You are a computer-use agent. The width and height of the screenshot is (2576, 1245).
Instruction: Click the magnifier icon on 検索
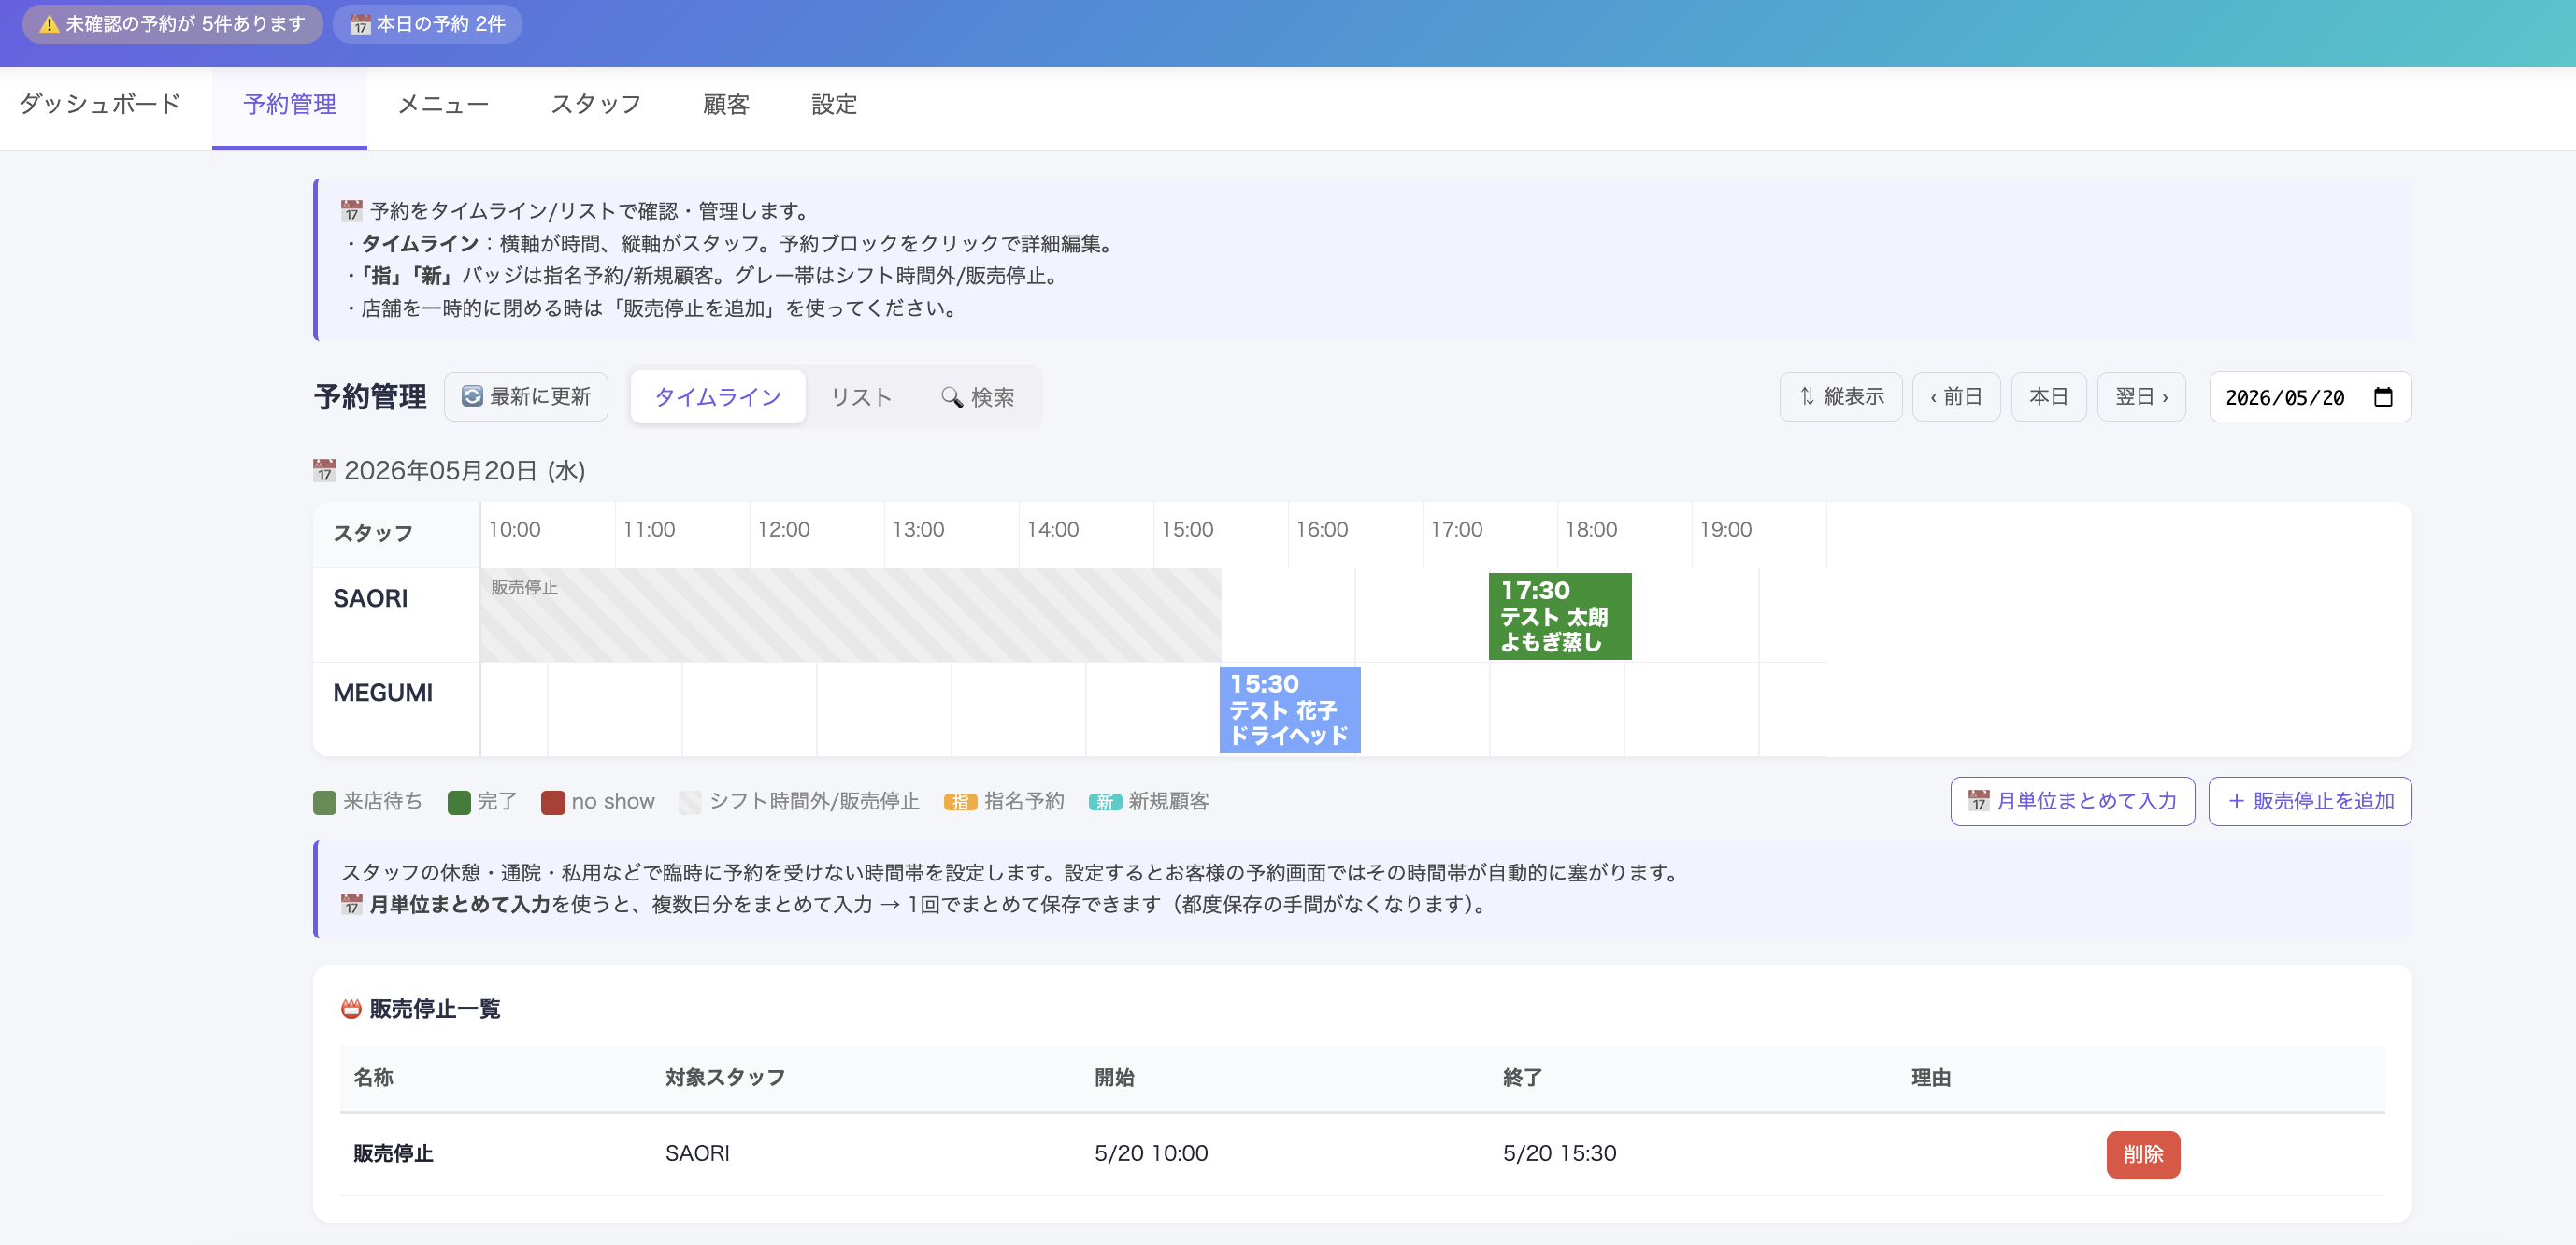click(952, 397)
